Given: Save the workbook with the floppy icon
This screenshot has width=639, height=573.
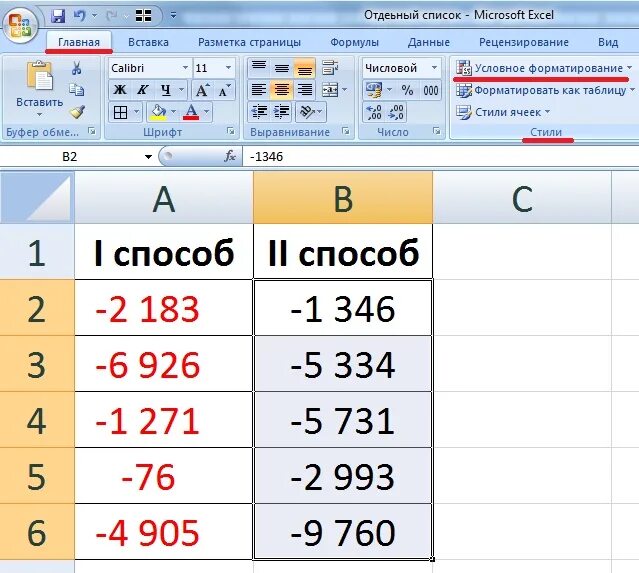Looking at the screenshot, I should click(x=58, y=16).
